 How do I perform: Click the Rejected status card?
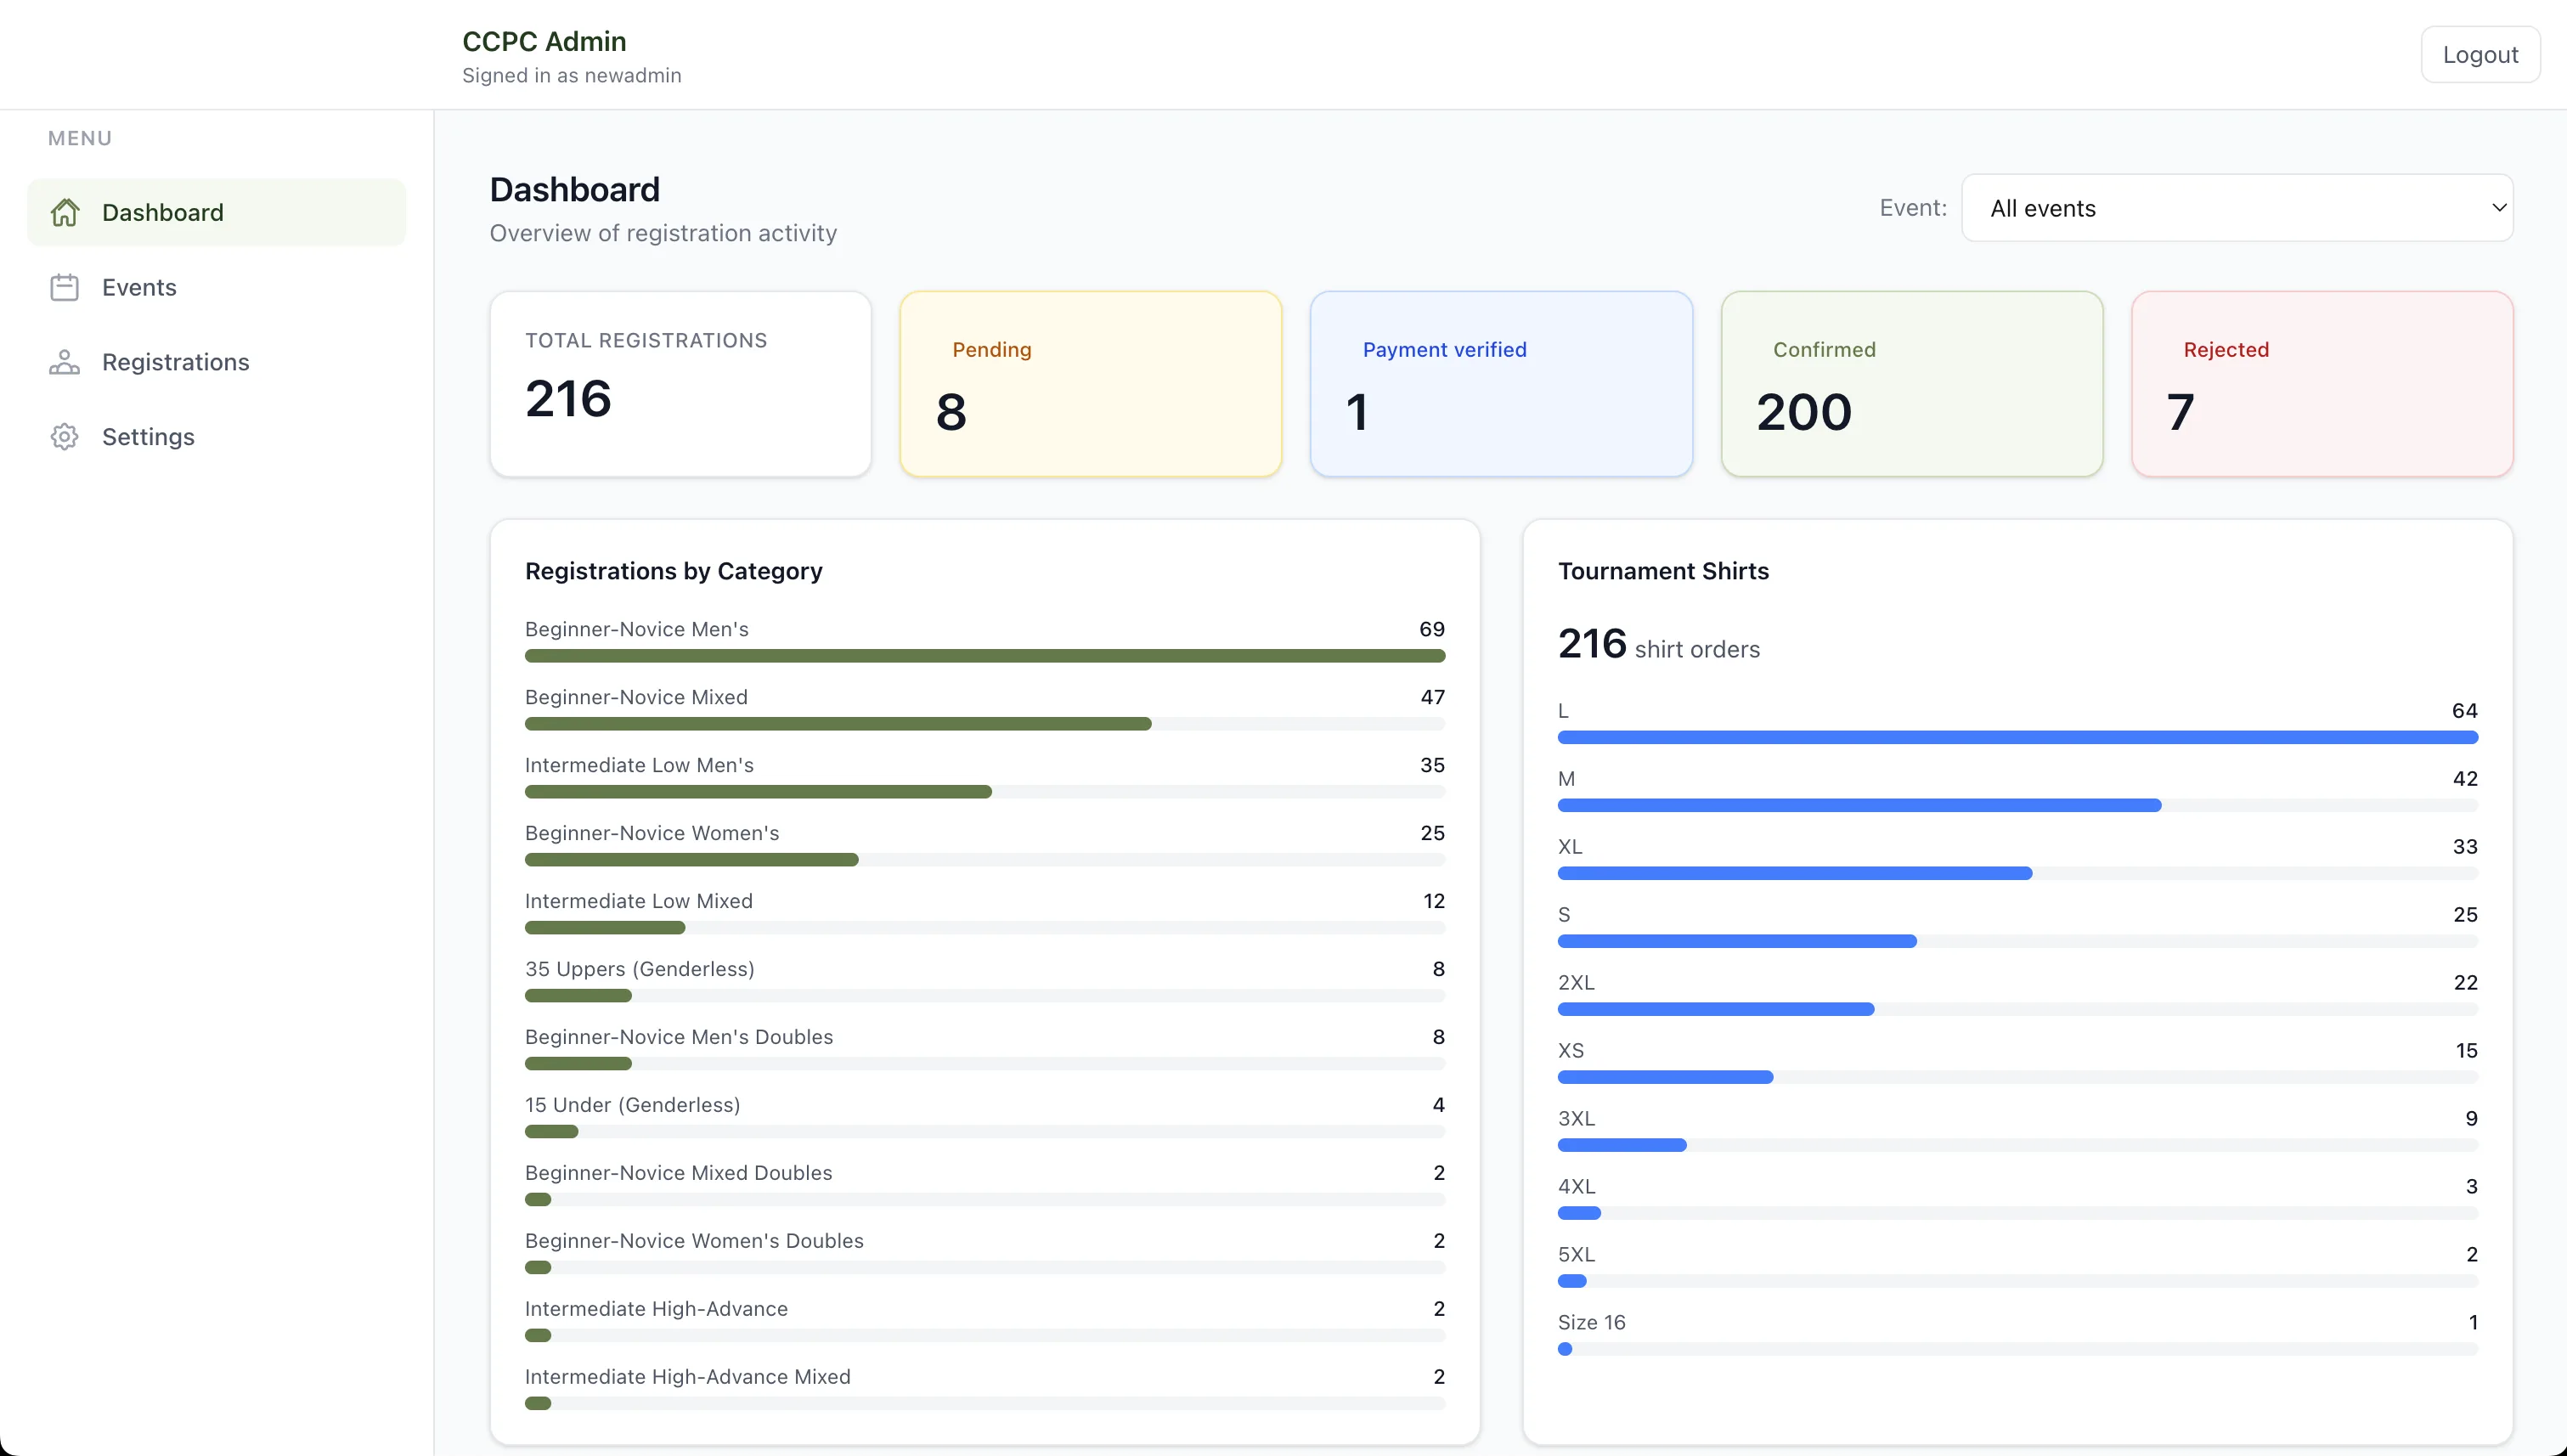point(2322,384)
